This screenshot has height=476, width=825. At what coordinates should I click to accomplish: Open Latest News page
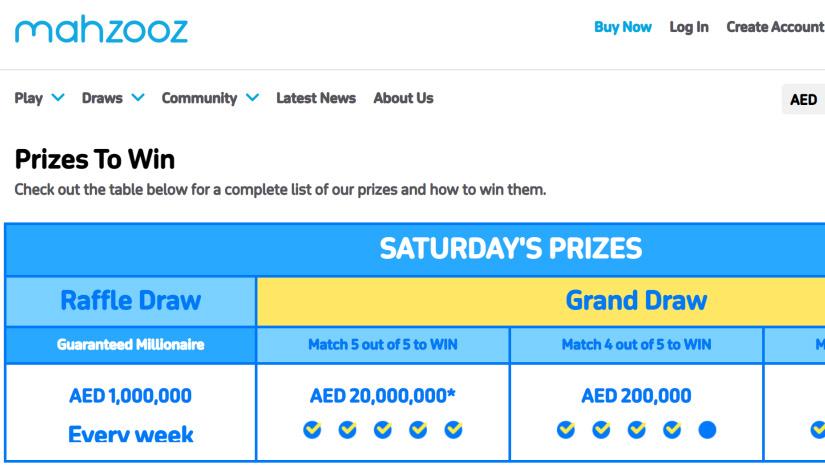point(315,98)
